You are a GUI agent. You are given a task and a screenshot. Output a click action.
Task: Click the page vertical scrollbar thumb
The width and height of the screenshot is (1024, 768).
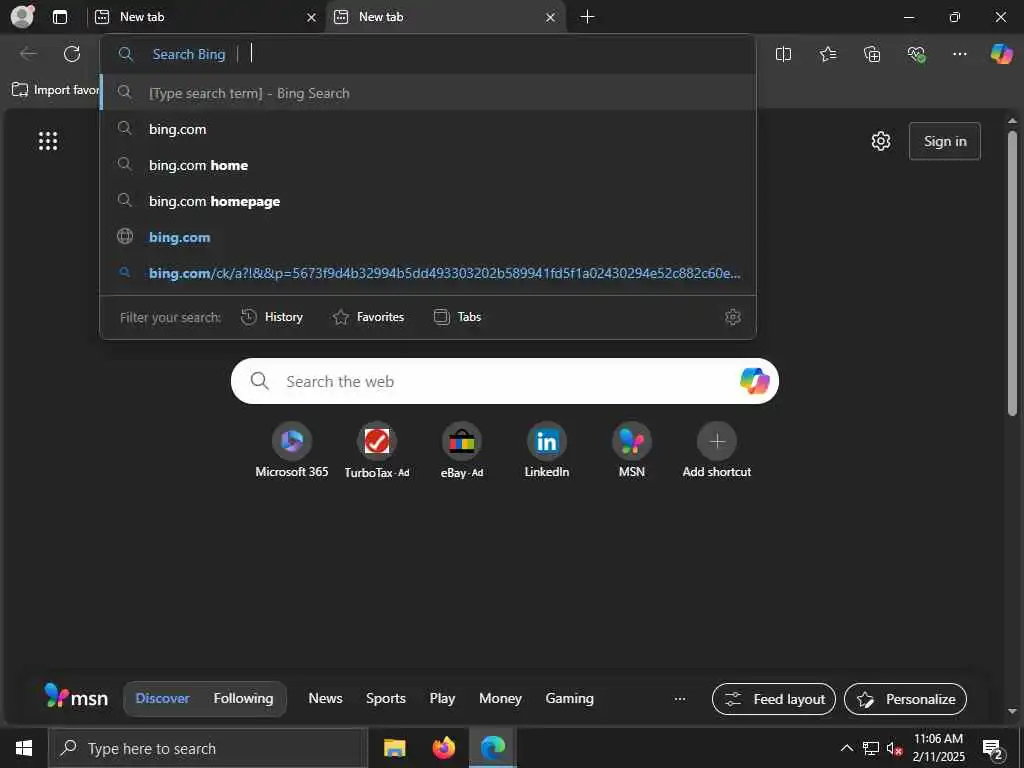coord(1012,273)
